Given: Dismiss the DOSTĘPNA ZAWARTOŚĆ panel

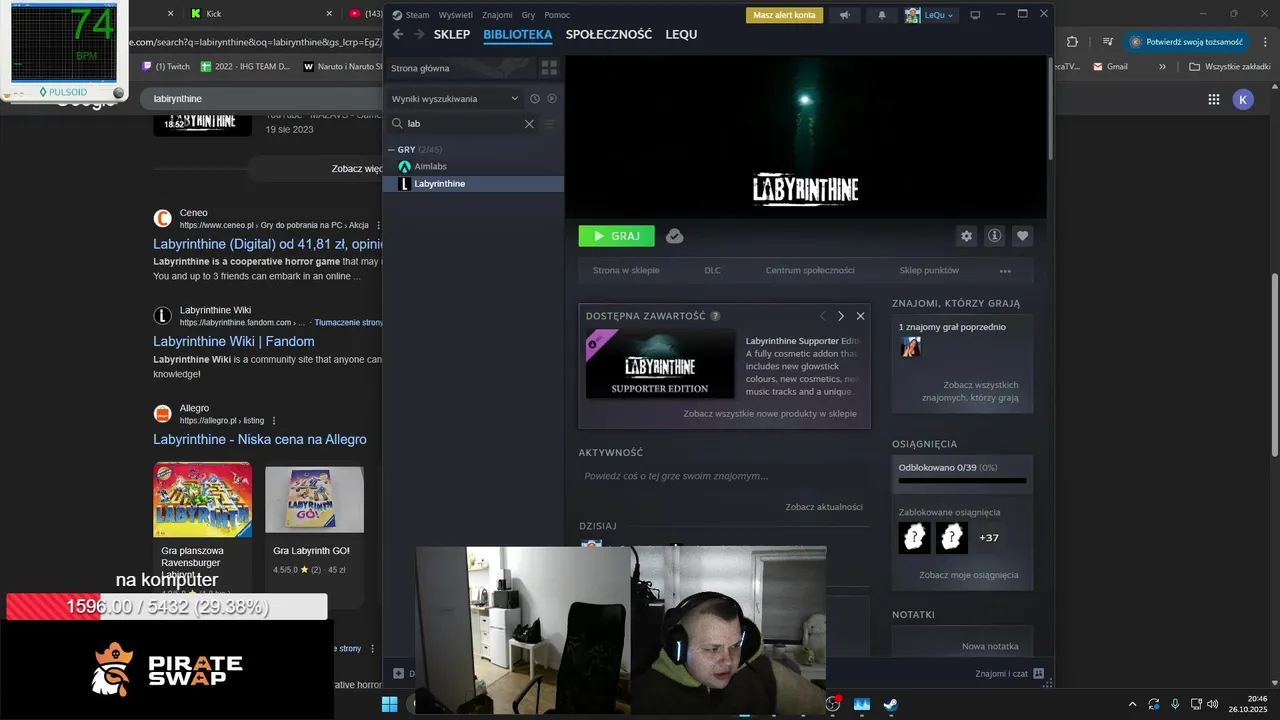Looking at the screenshot, I should [860, 316].
